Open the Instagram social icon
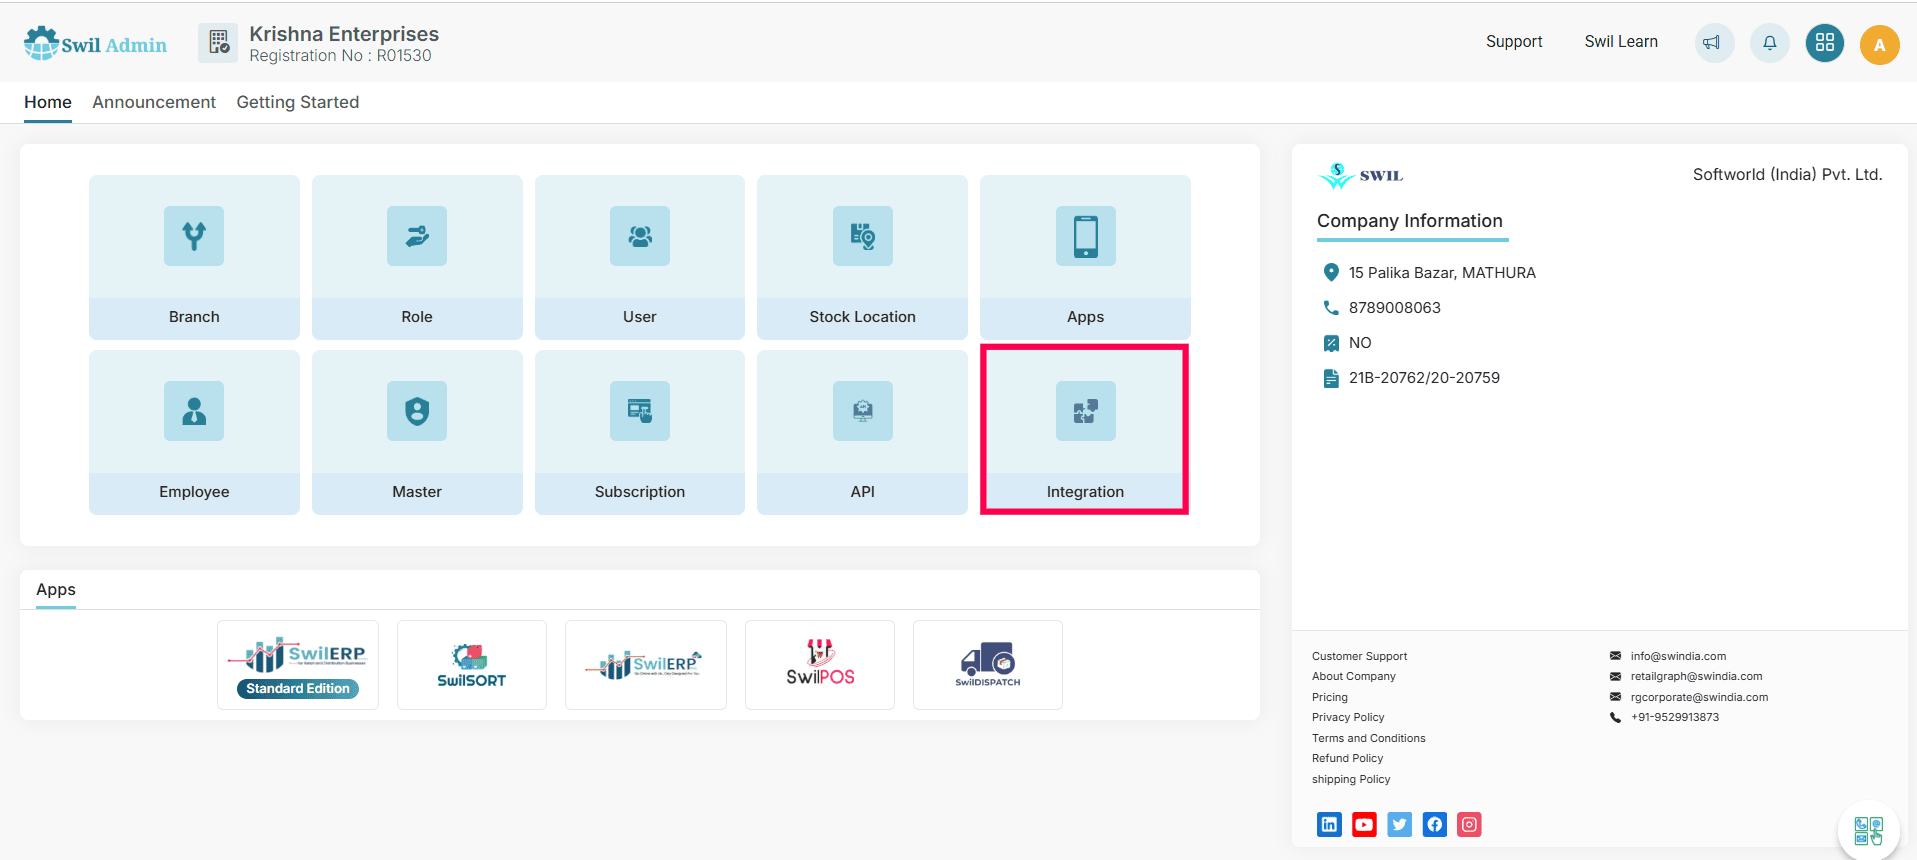The width and height of the screenshot is (1917, 860). (x=1469, y=824)
